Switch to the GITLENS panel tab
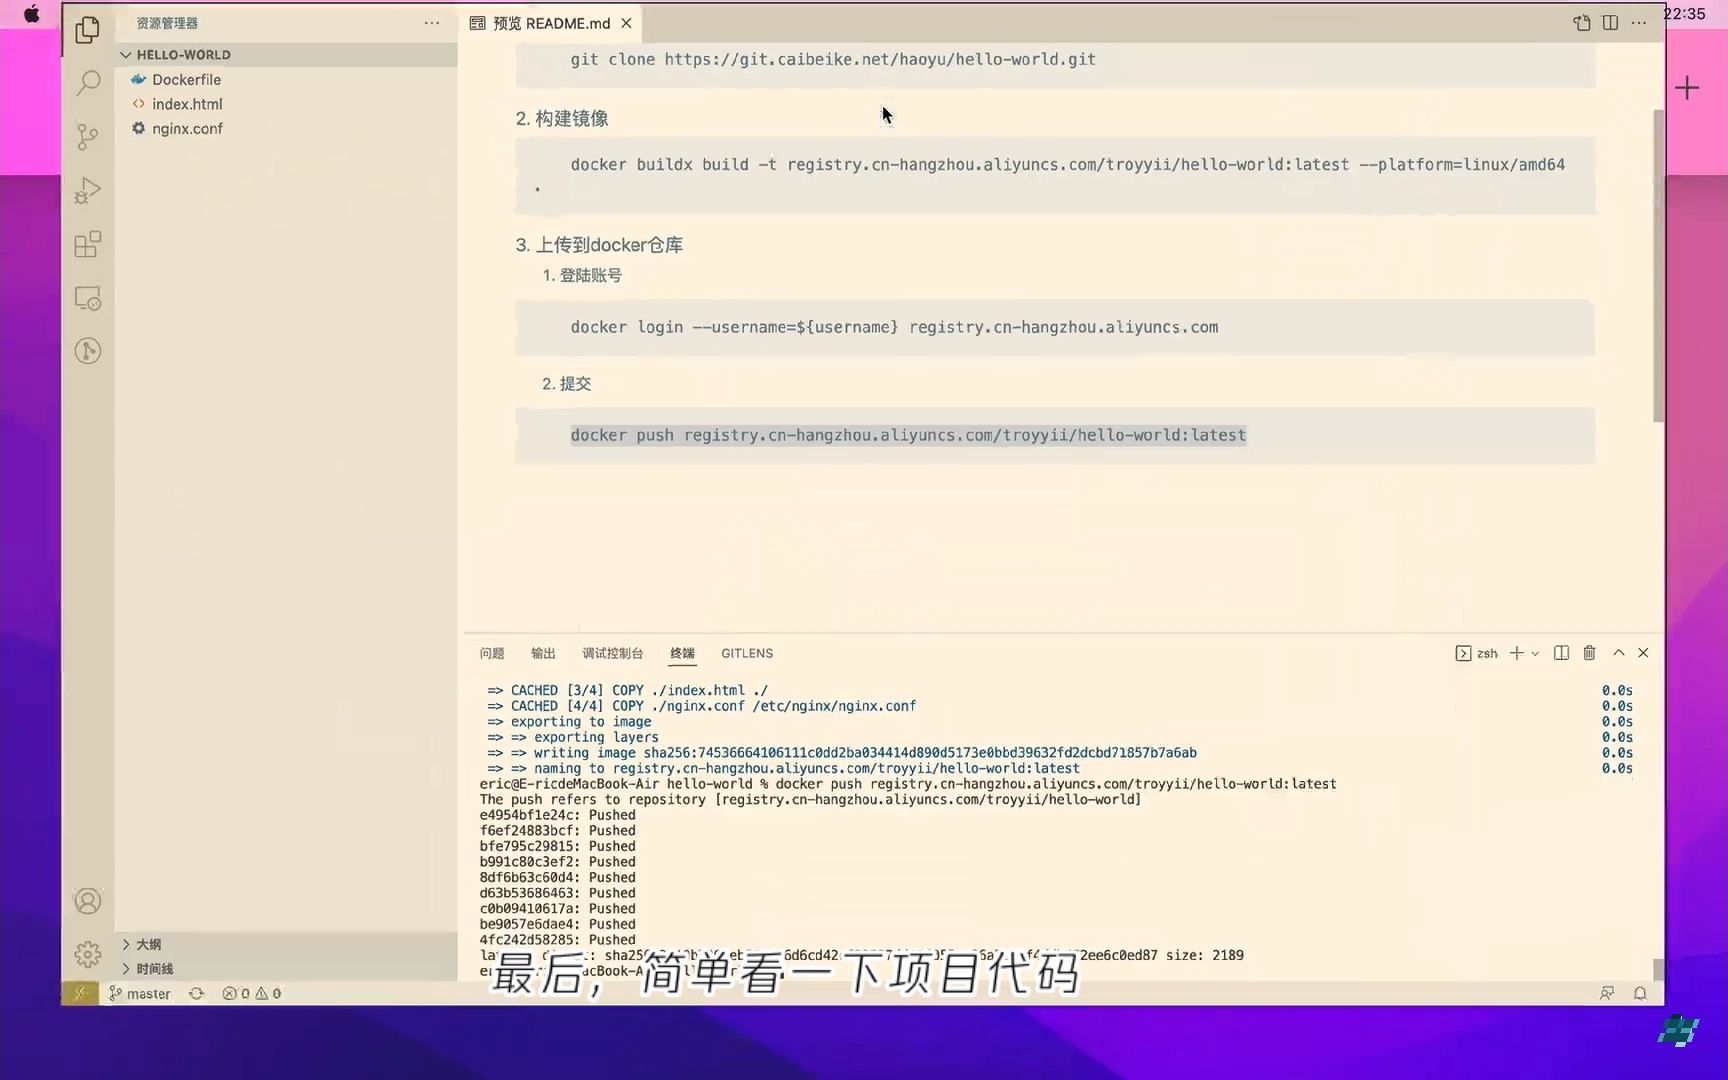 747,653
